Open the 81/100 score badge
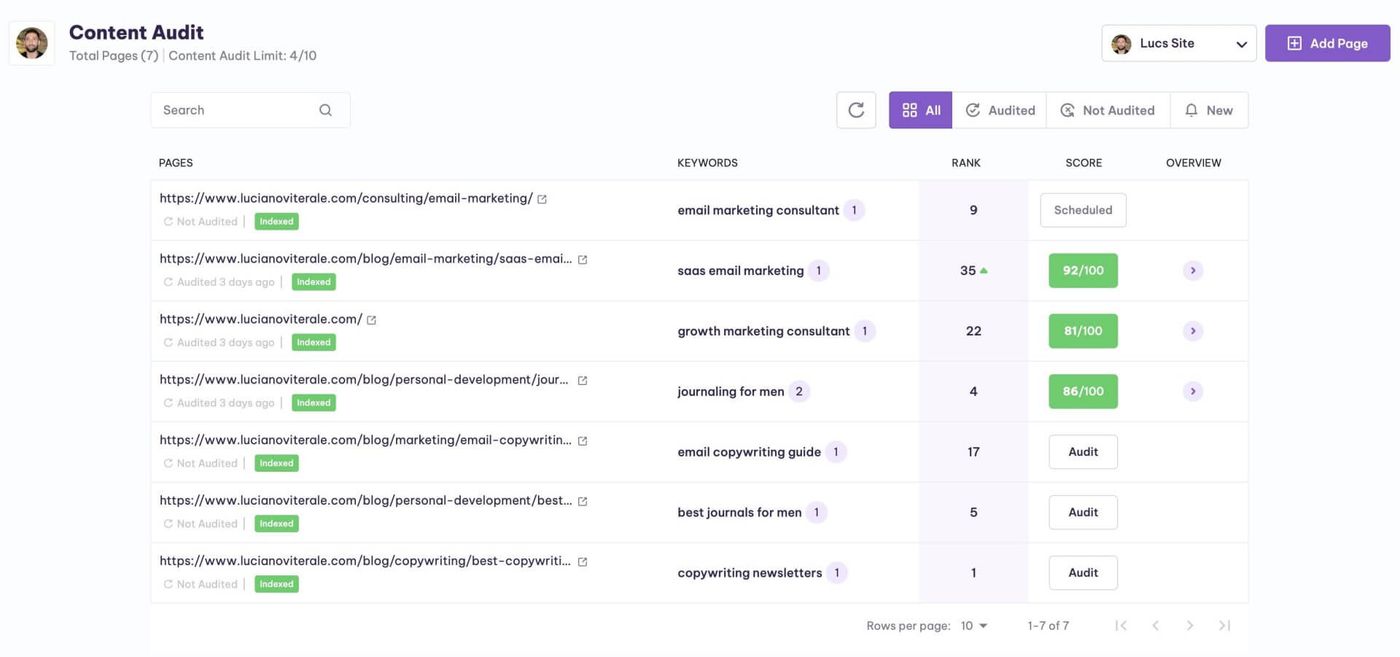The width and height of the screenshot is (1400, 657). click(1083, 331)
